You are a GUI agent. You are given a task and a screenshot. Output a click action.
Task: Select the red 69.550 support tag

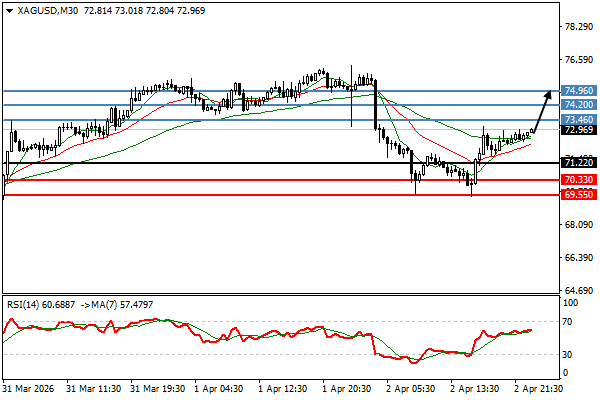click(579, 195)
